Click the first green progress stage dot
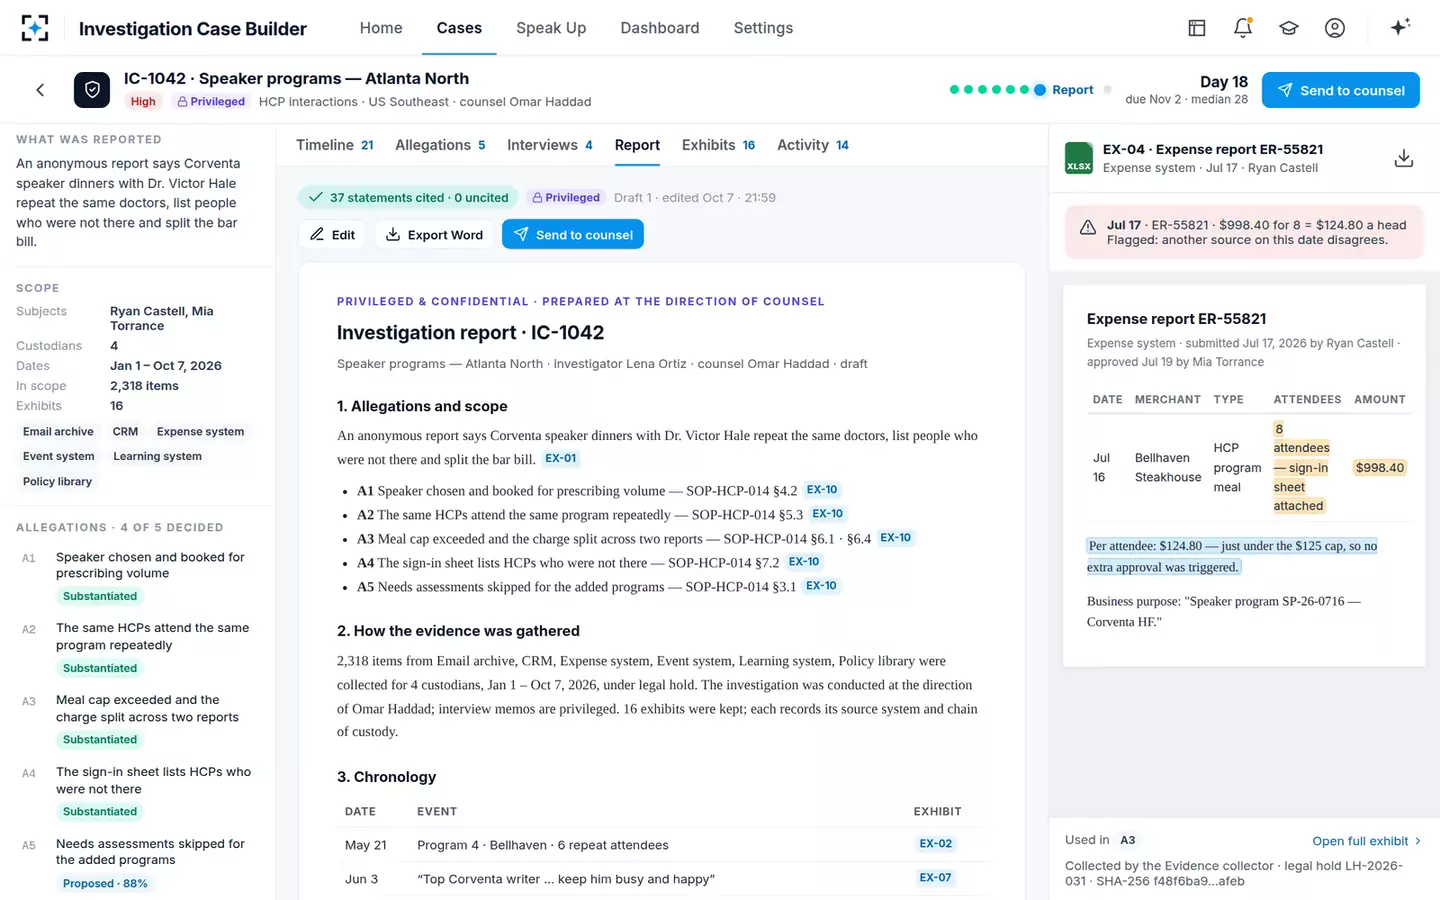 (954, 90)
